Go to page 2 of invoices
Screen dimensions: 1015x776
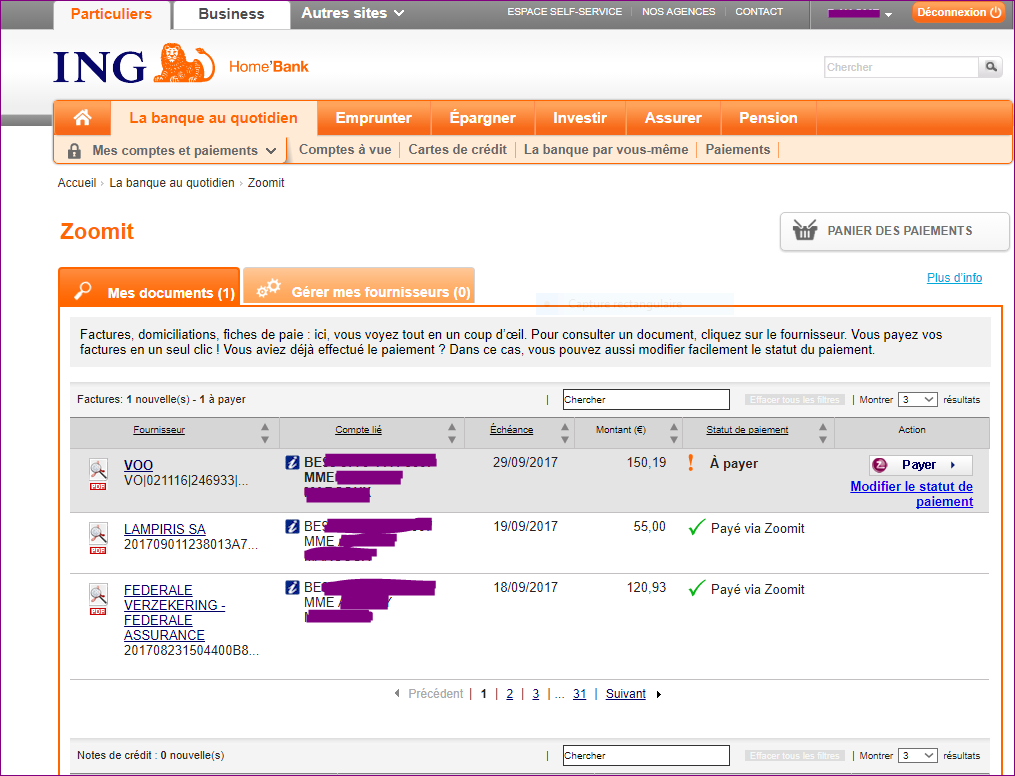(x=509, y=694)
